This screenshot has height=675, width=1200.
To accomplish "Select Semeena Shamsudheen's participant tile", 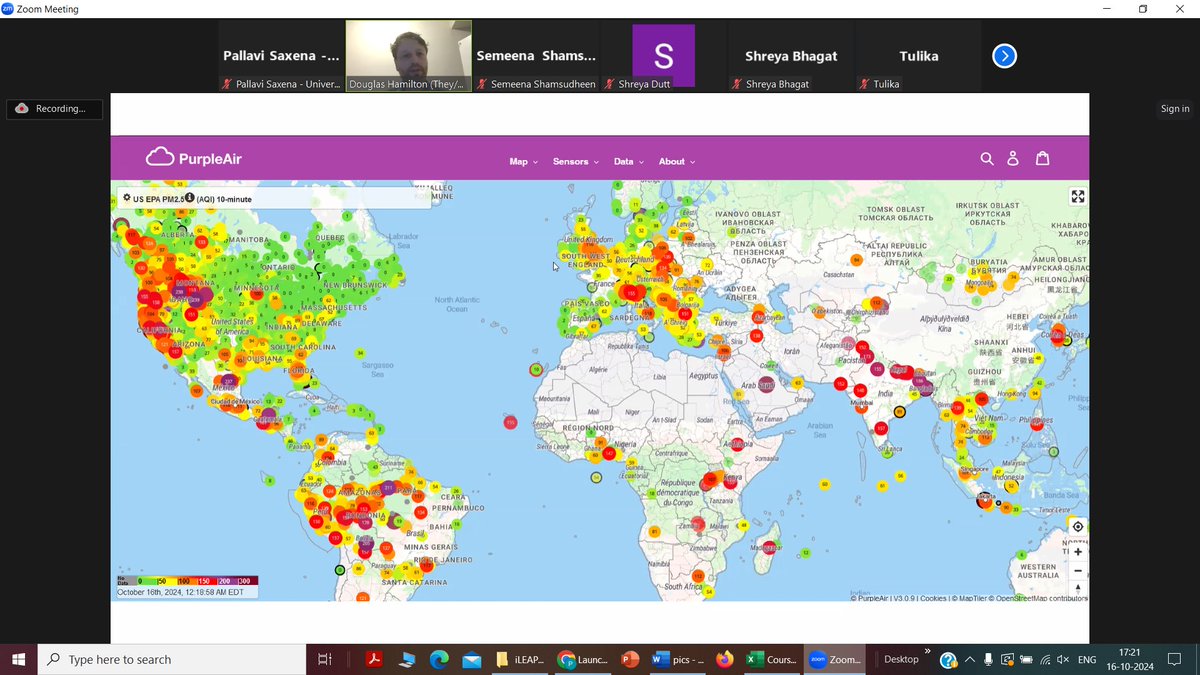I will [x=536, y=56].
